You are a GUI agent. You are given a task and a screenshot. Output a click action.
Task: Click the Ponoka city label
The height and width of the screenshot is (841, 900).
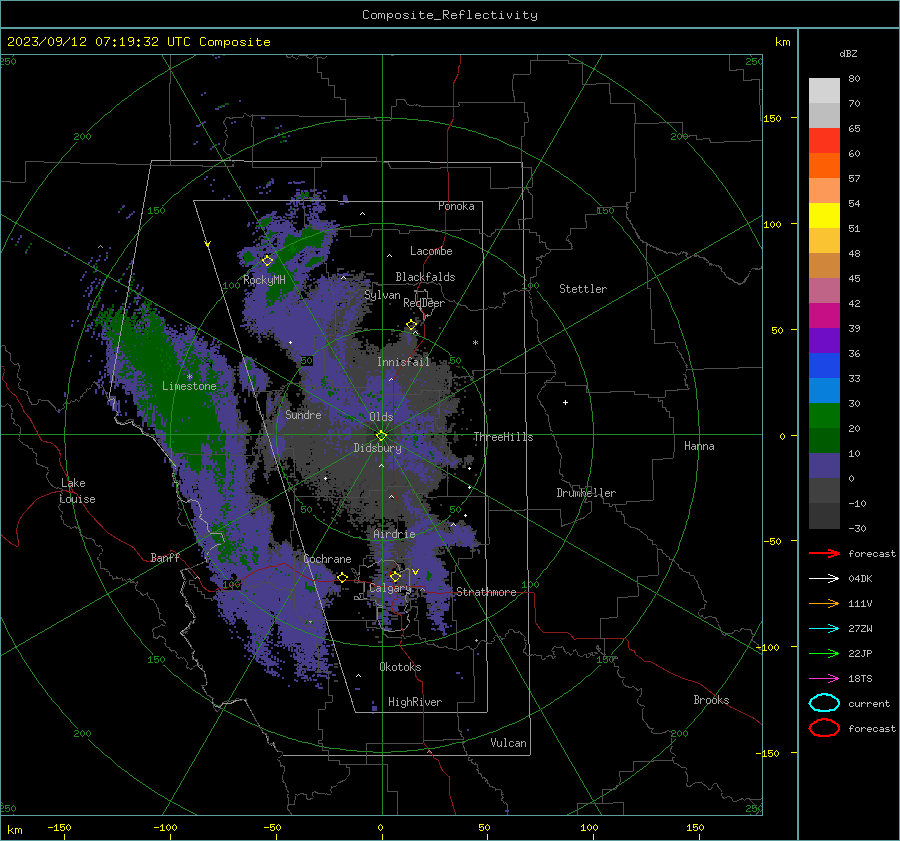tap(456, 206)
